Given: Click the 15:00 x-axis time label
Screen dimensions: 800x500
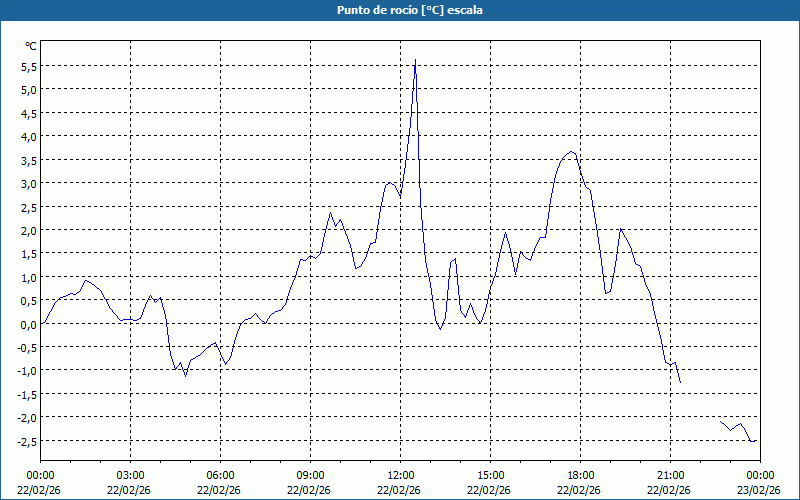Looking at the screenshot, I should (490, 475).
